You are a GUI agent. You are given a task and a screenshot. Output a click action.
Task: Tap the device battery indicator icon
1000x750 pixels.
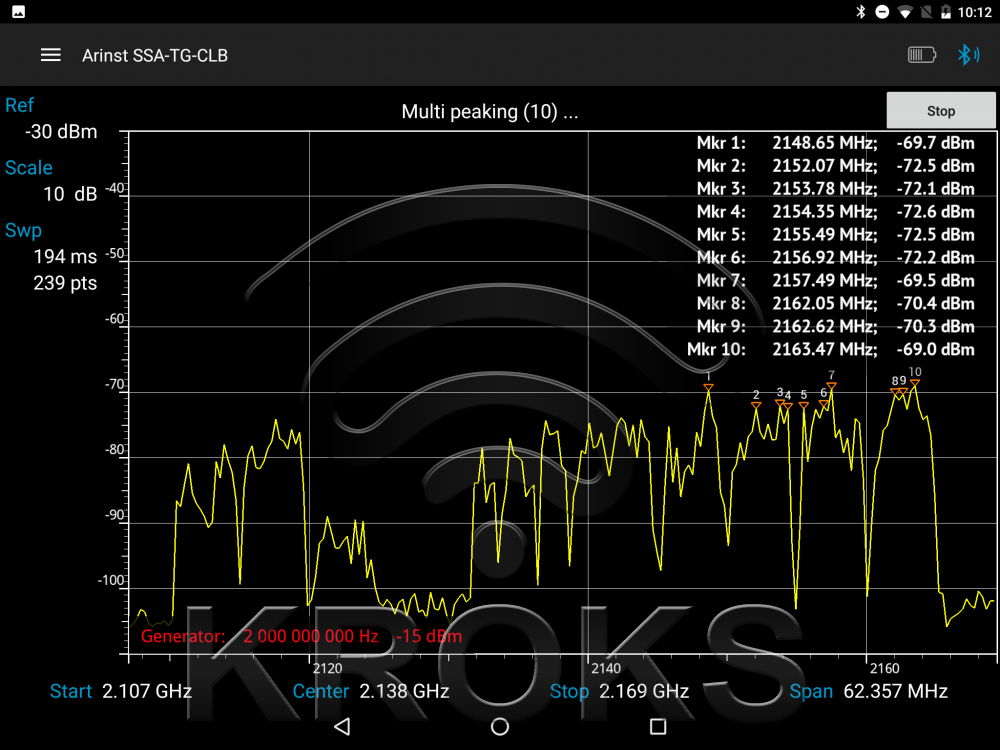tap(921, 55)
